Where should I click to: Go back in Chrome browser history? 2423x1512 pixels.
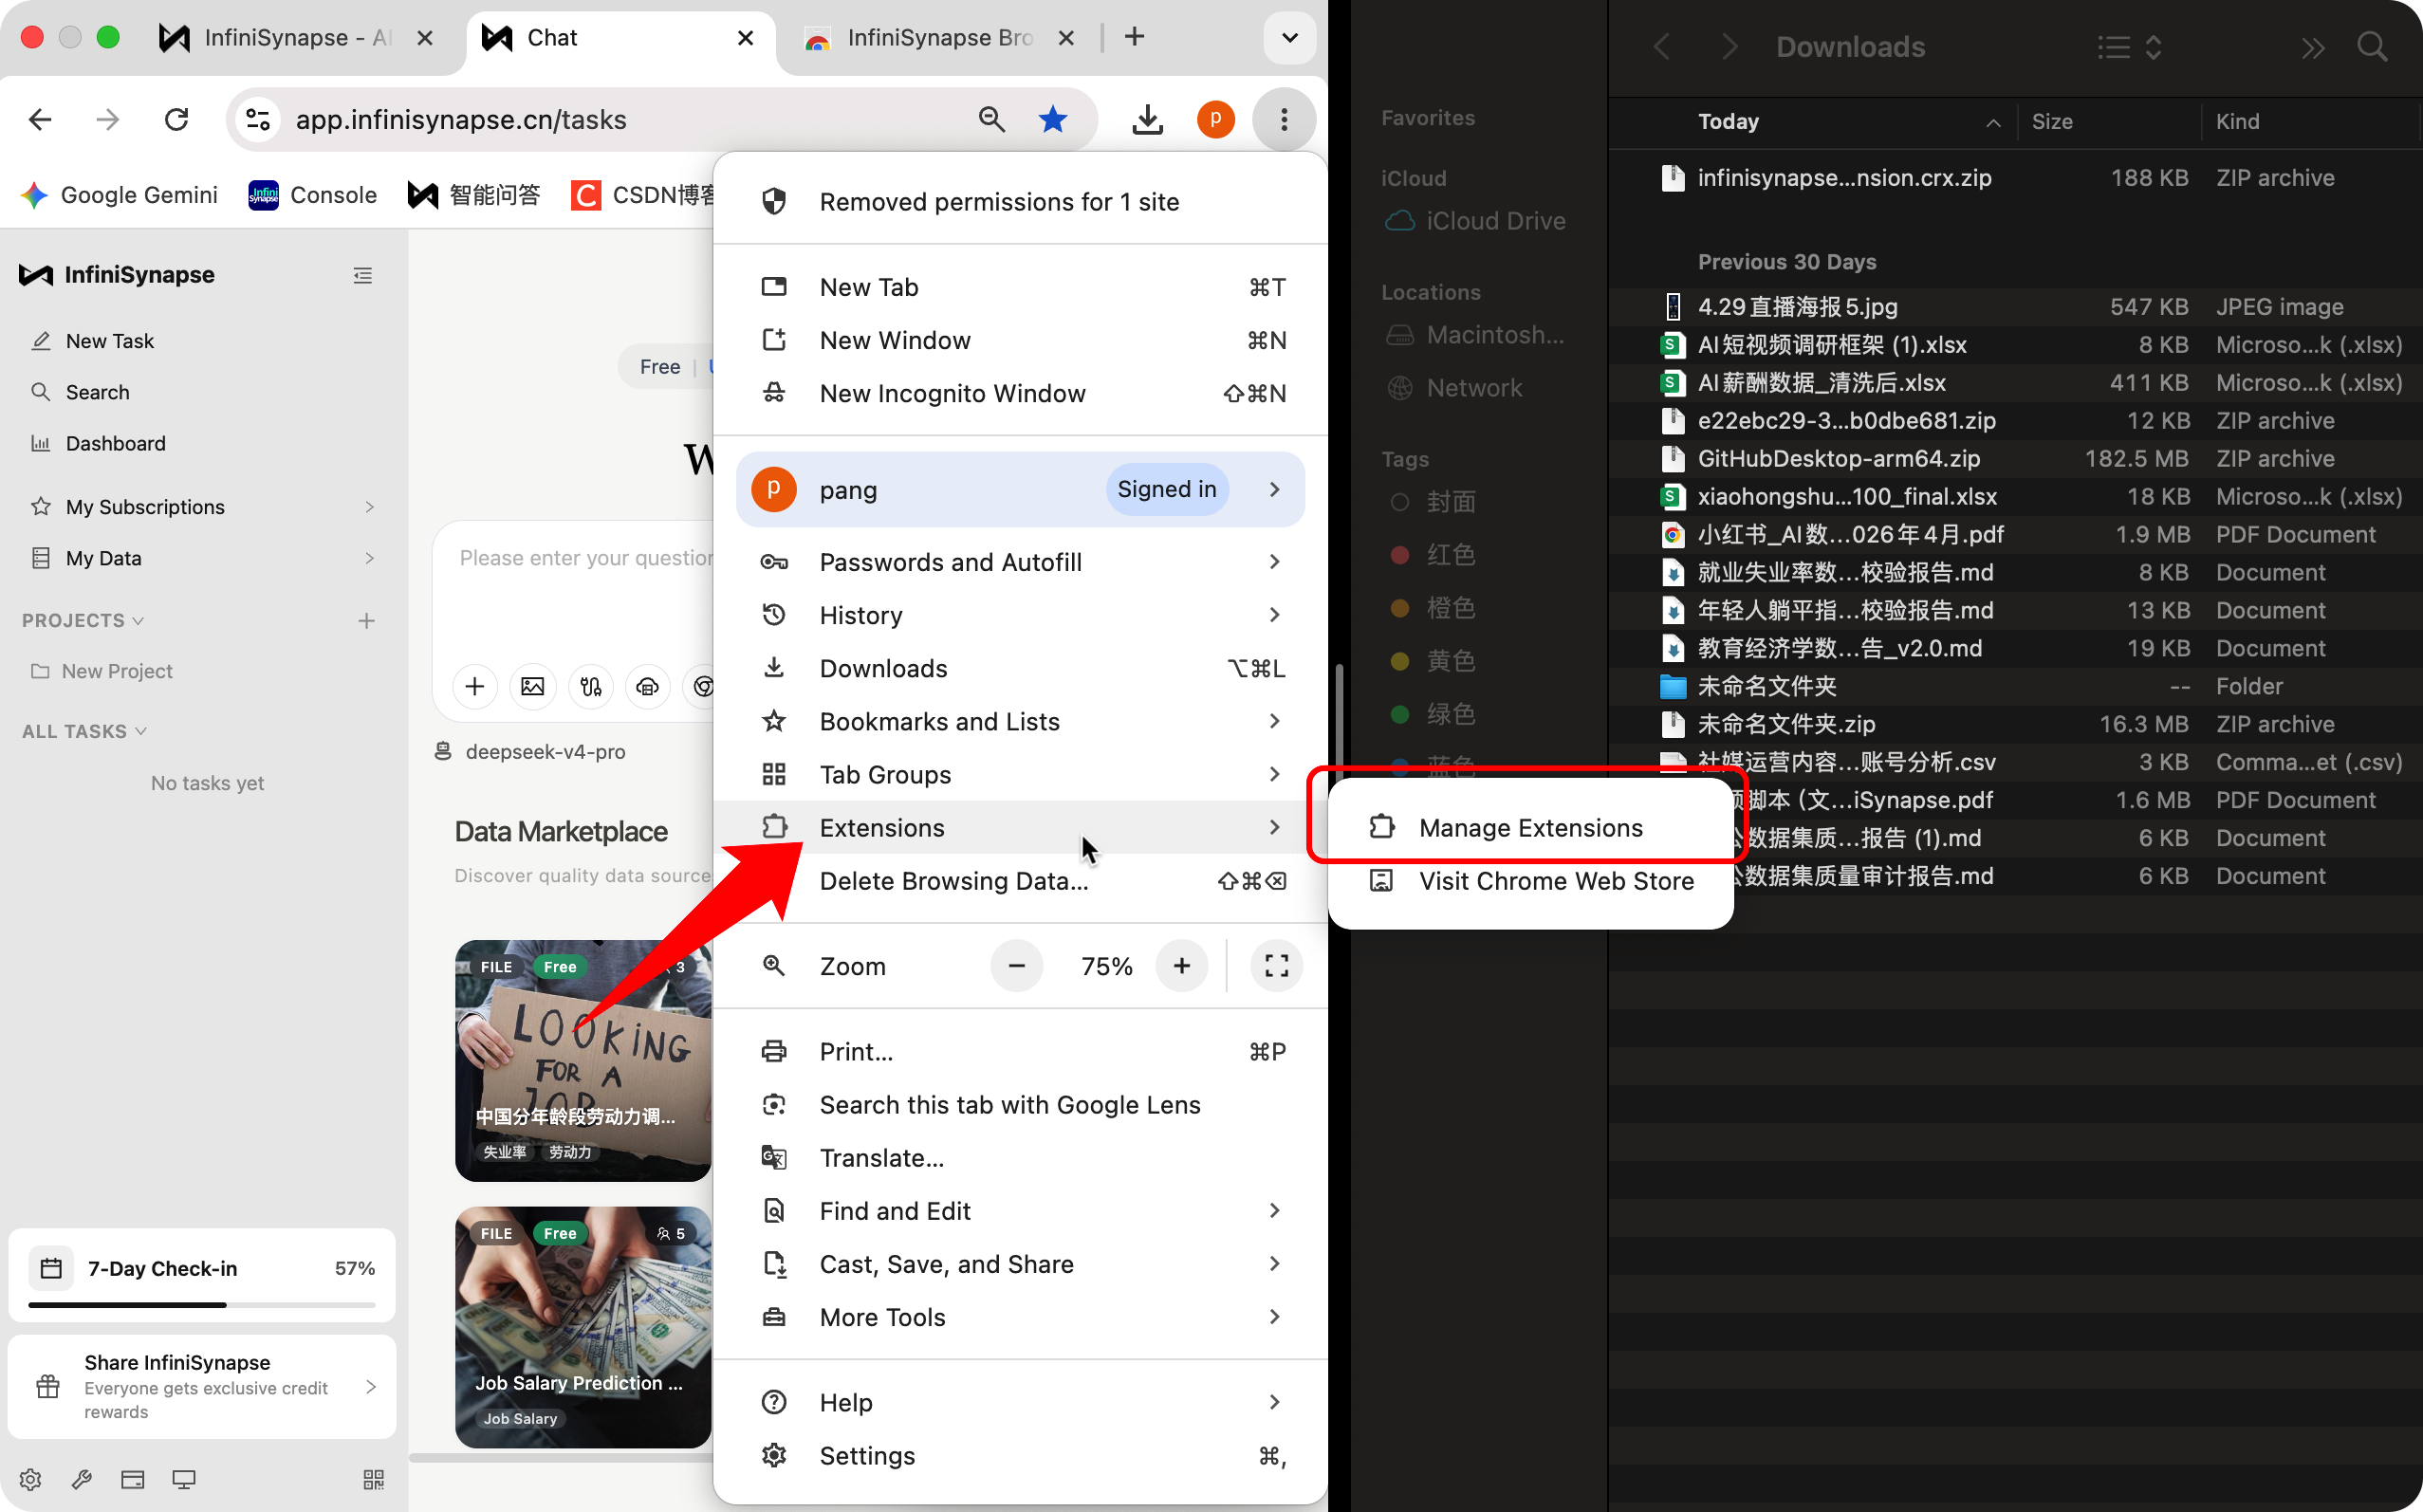(x=40, y=120)
